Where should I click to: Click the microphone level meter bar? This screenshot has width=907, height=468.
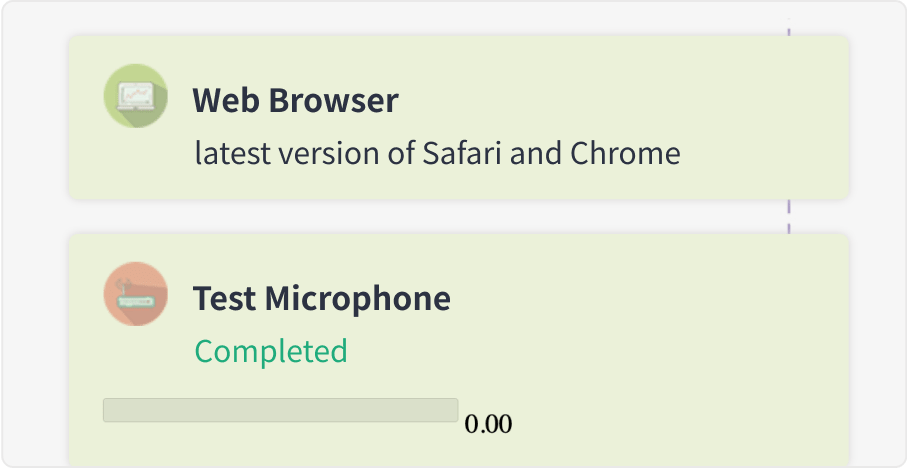[x=281, y=410]
